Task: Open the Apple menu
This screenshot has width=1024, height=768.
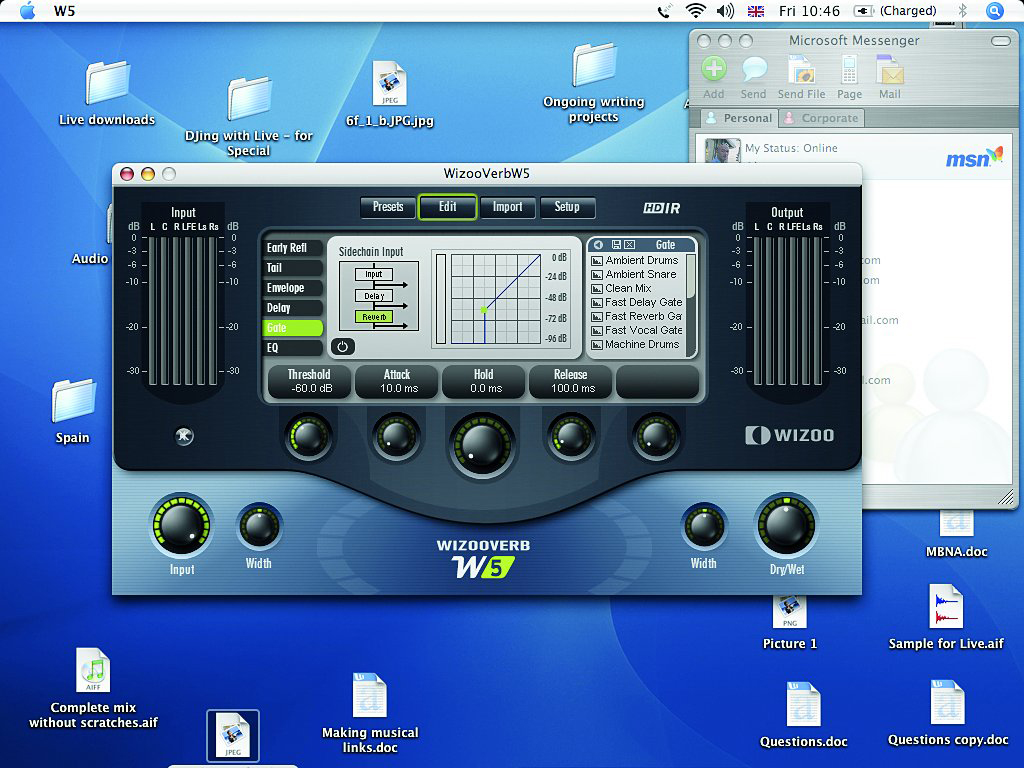Action: [27, 11]
